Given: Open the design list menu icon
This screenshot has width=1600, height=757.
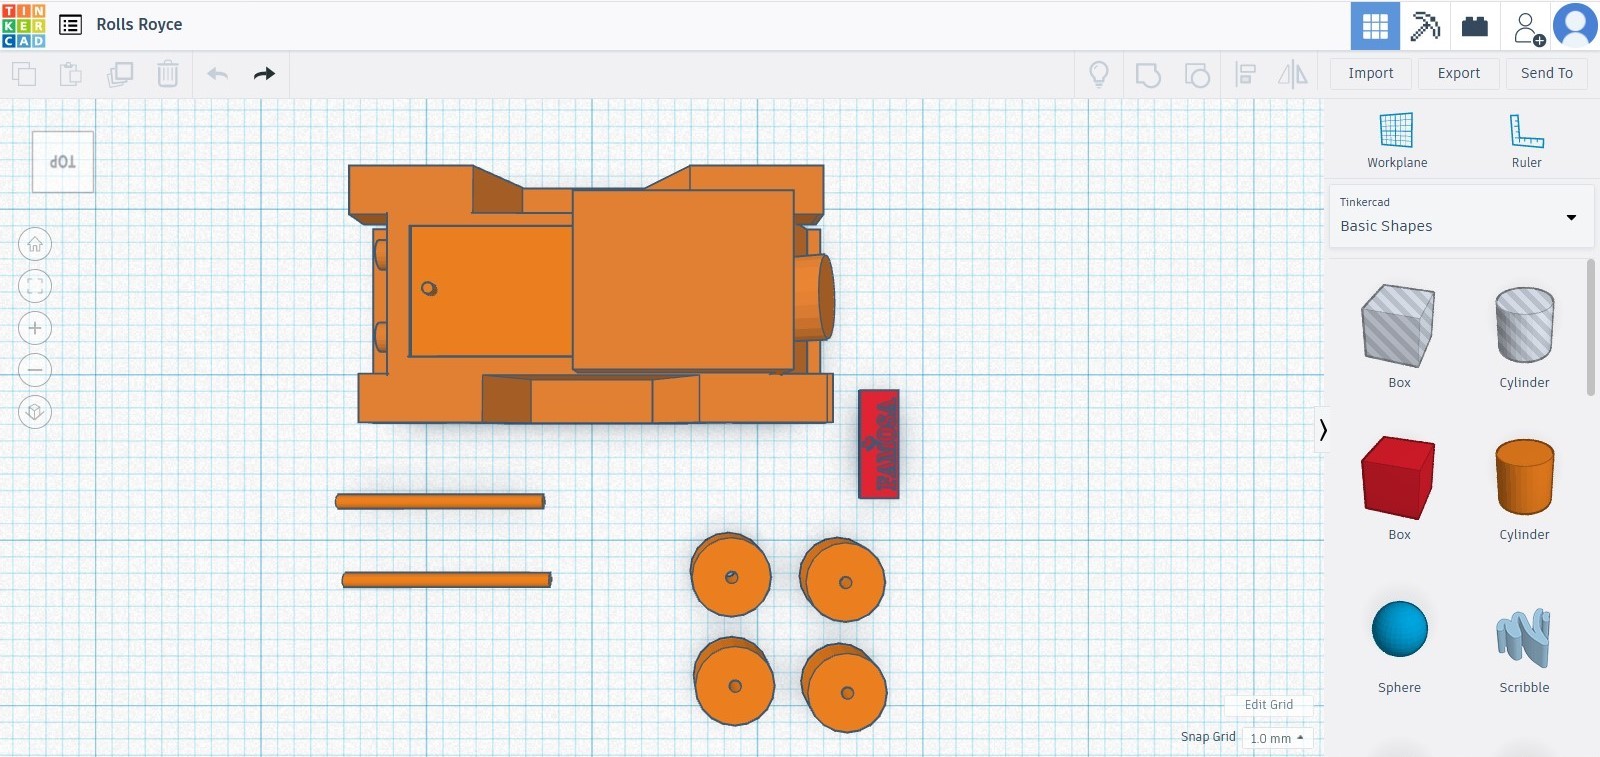Looking at the screenshot, I should [x=70, y=25].
